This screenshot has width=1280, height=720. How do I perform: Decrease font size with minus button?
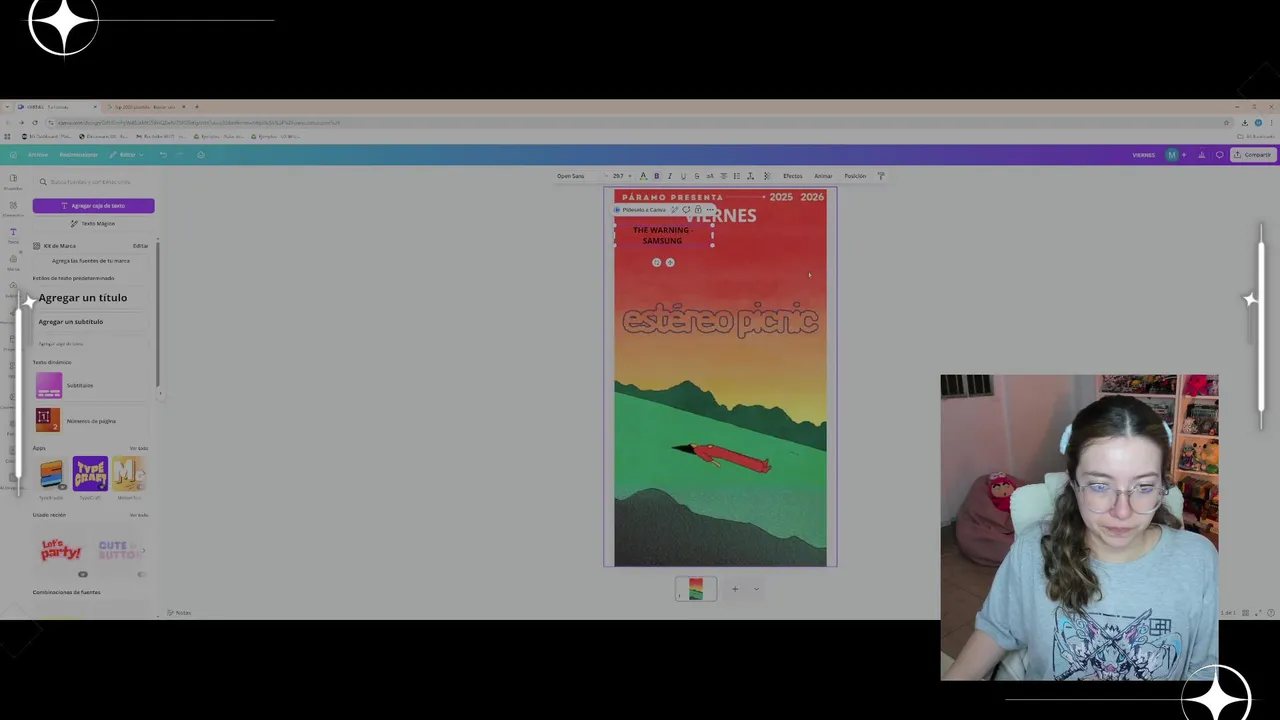point(607,176)
